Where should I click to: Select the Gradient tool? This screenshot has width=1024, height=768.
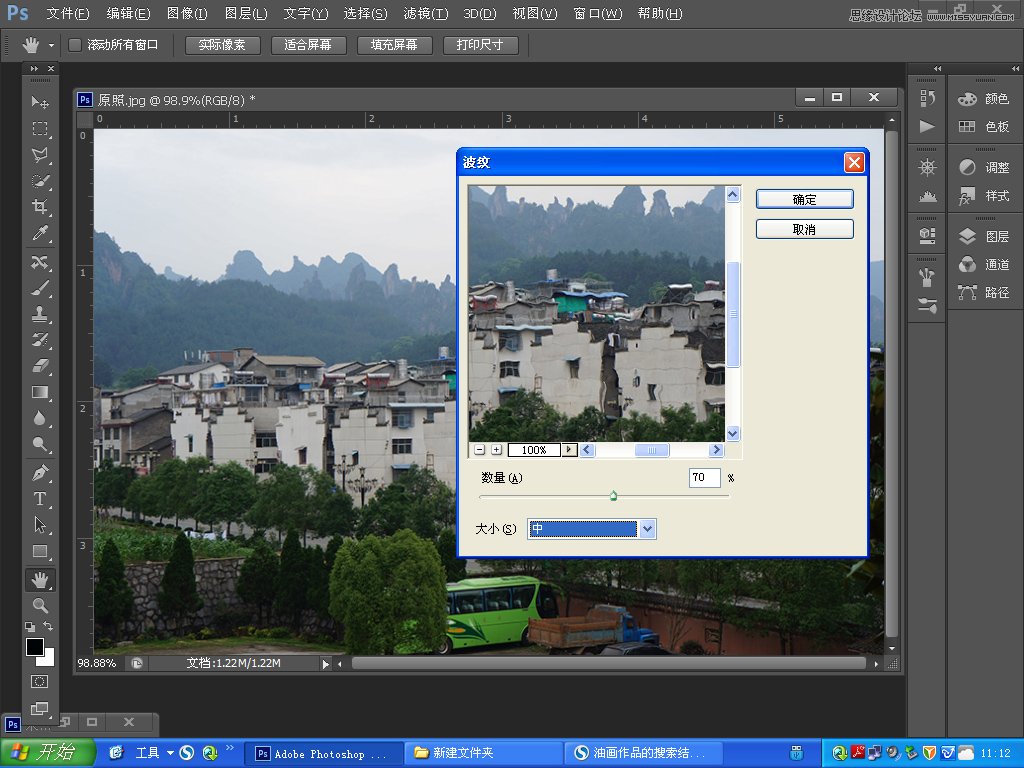coord(40,392)
